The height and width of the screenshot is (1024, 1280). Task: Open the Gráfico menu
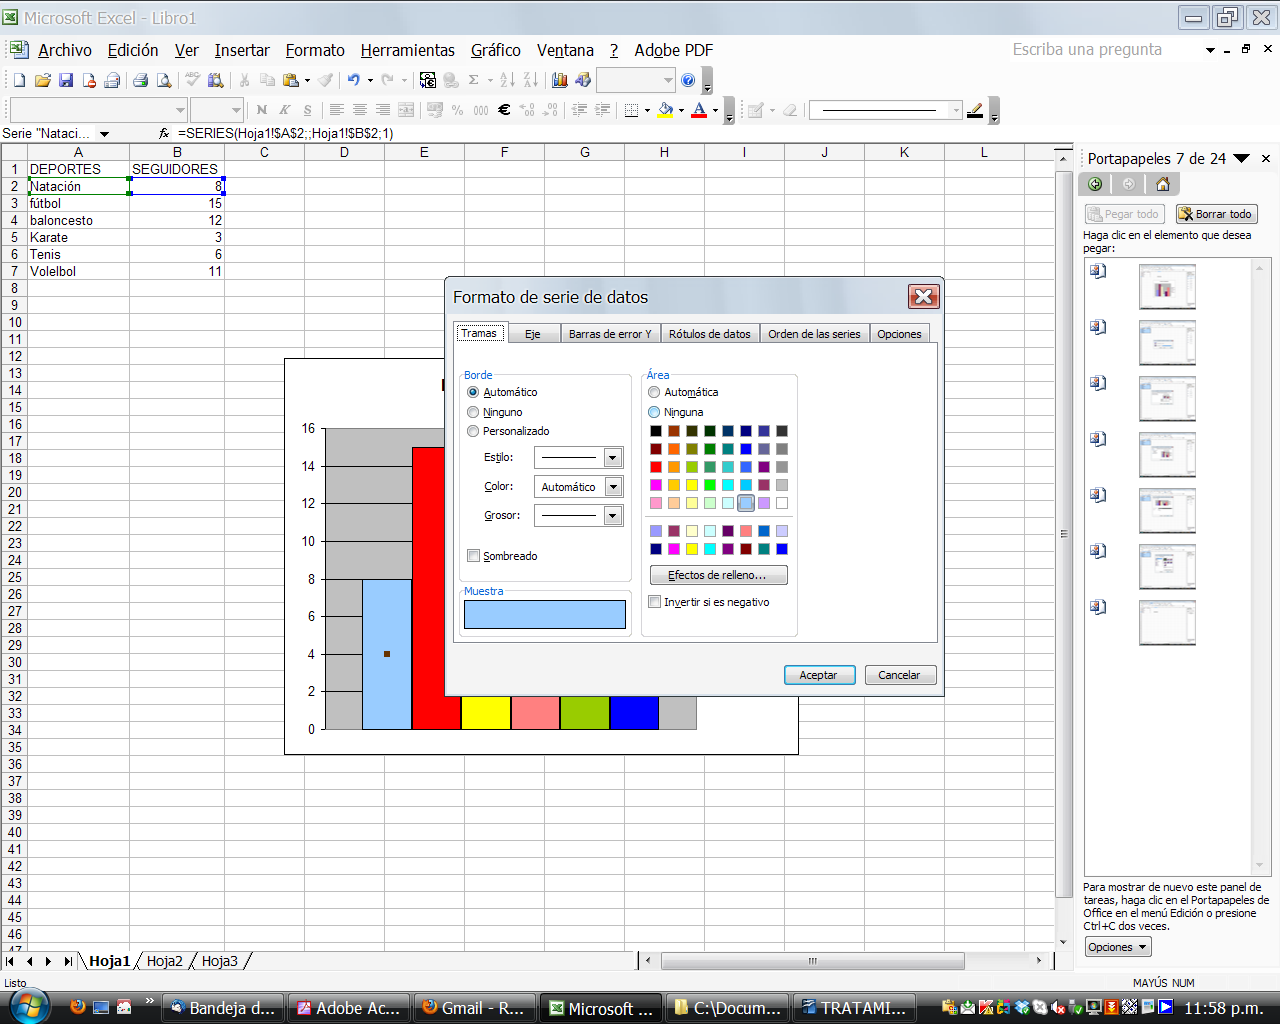[496, 50]
